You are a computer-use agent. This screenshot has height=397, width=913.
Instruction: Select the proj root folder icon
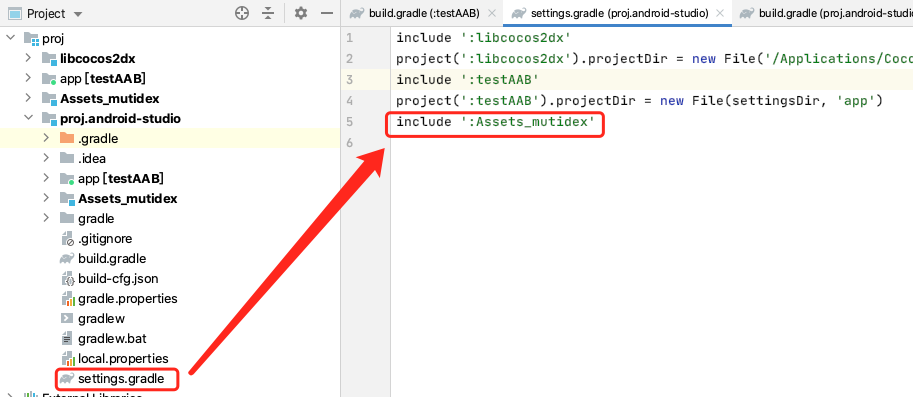point(31,39)
